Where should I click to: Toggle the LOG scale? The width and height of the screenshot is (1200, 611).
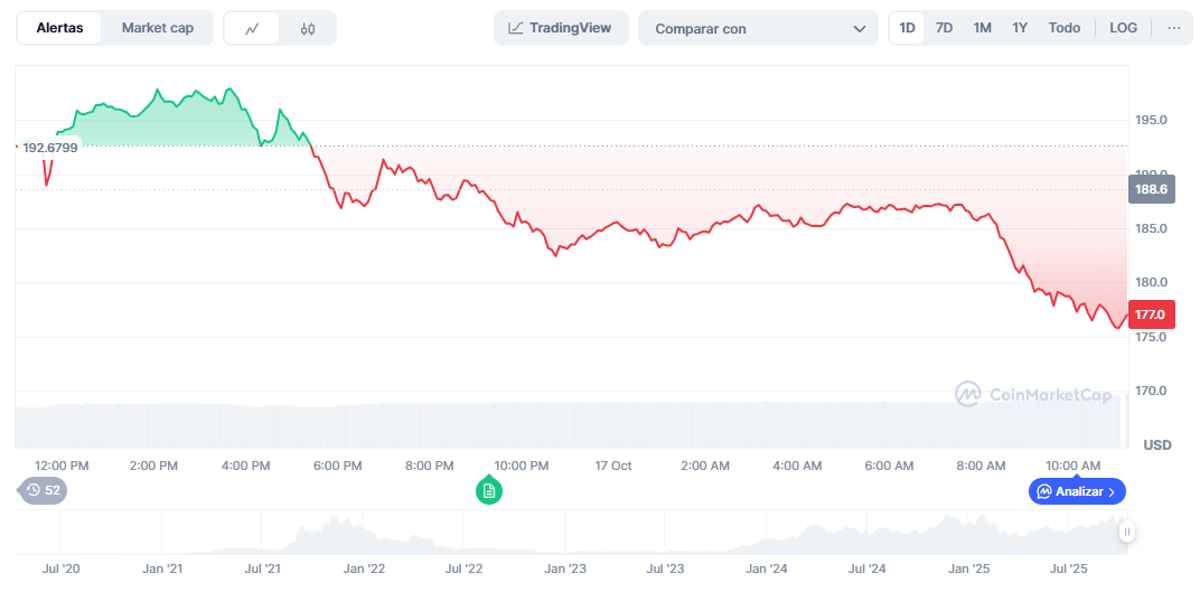1123,28
